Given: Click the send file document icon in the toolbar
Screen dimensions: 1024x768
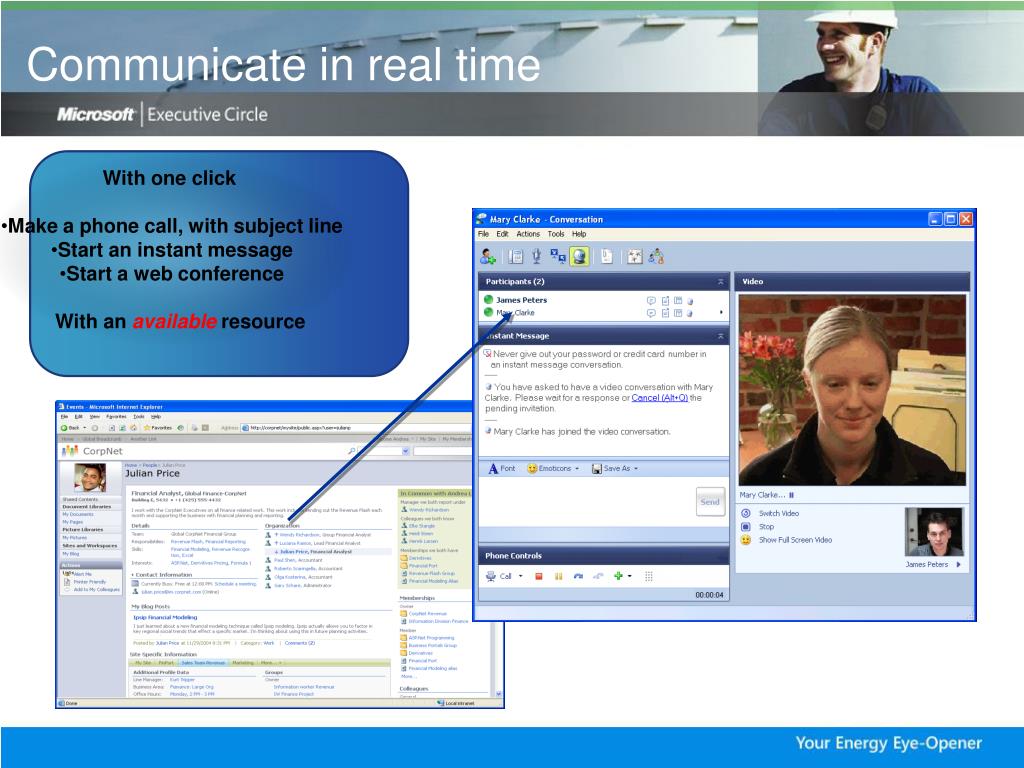Looking at the screenshot, I should click(x=607, y=257).
